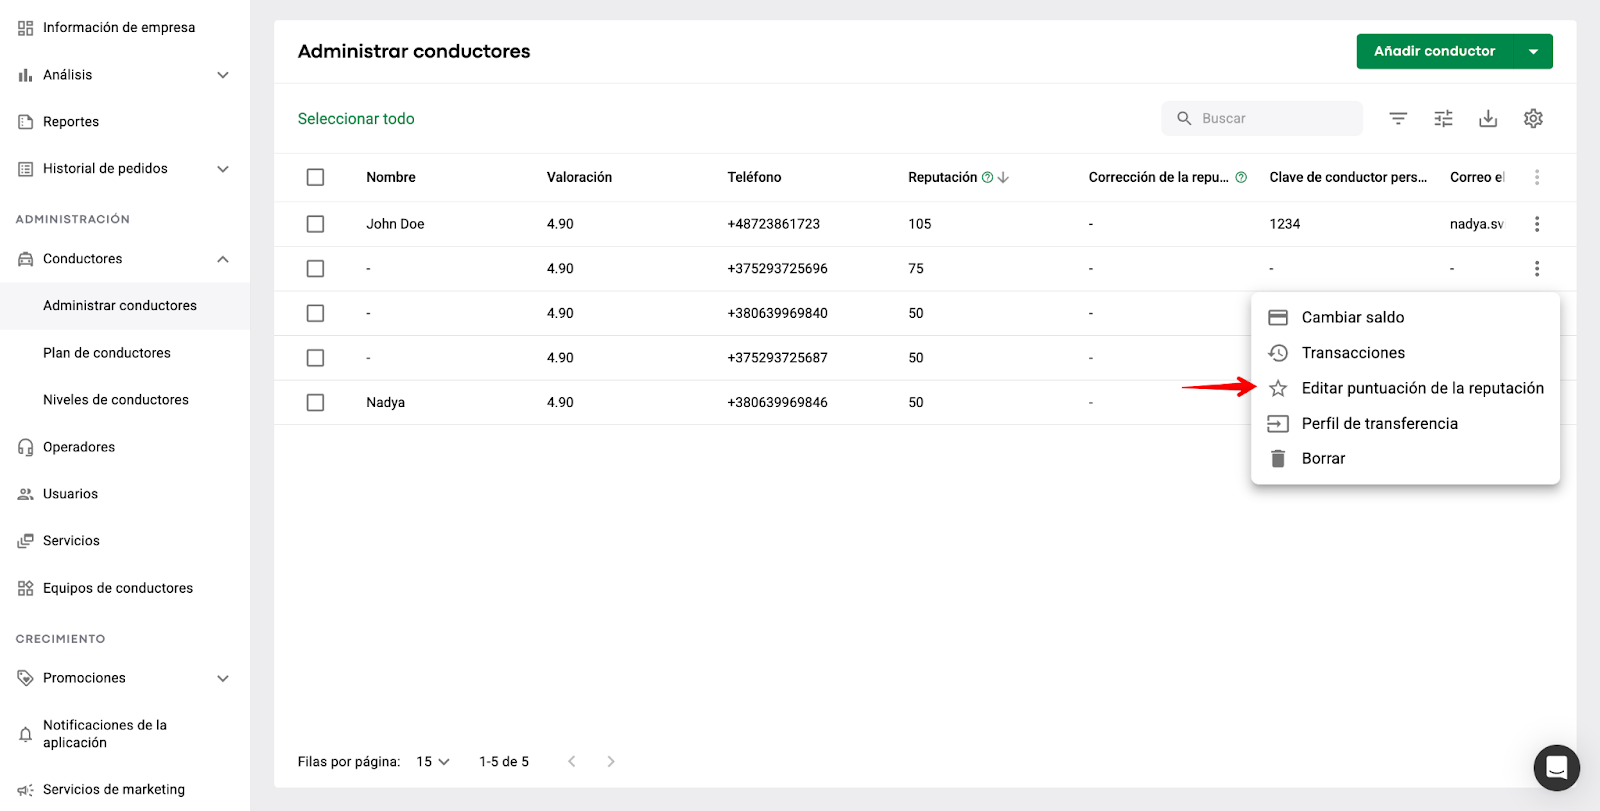
Task: Check the +380639969840 row checkbox
Action: pos(315,313)
